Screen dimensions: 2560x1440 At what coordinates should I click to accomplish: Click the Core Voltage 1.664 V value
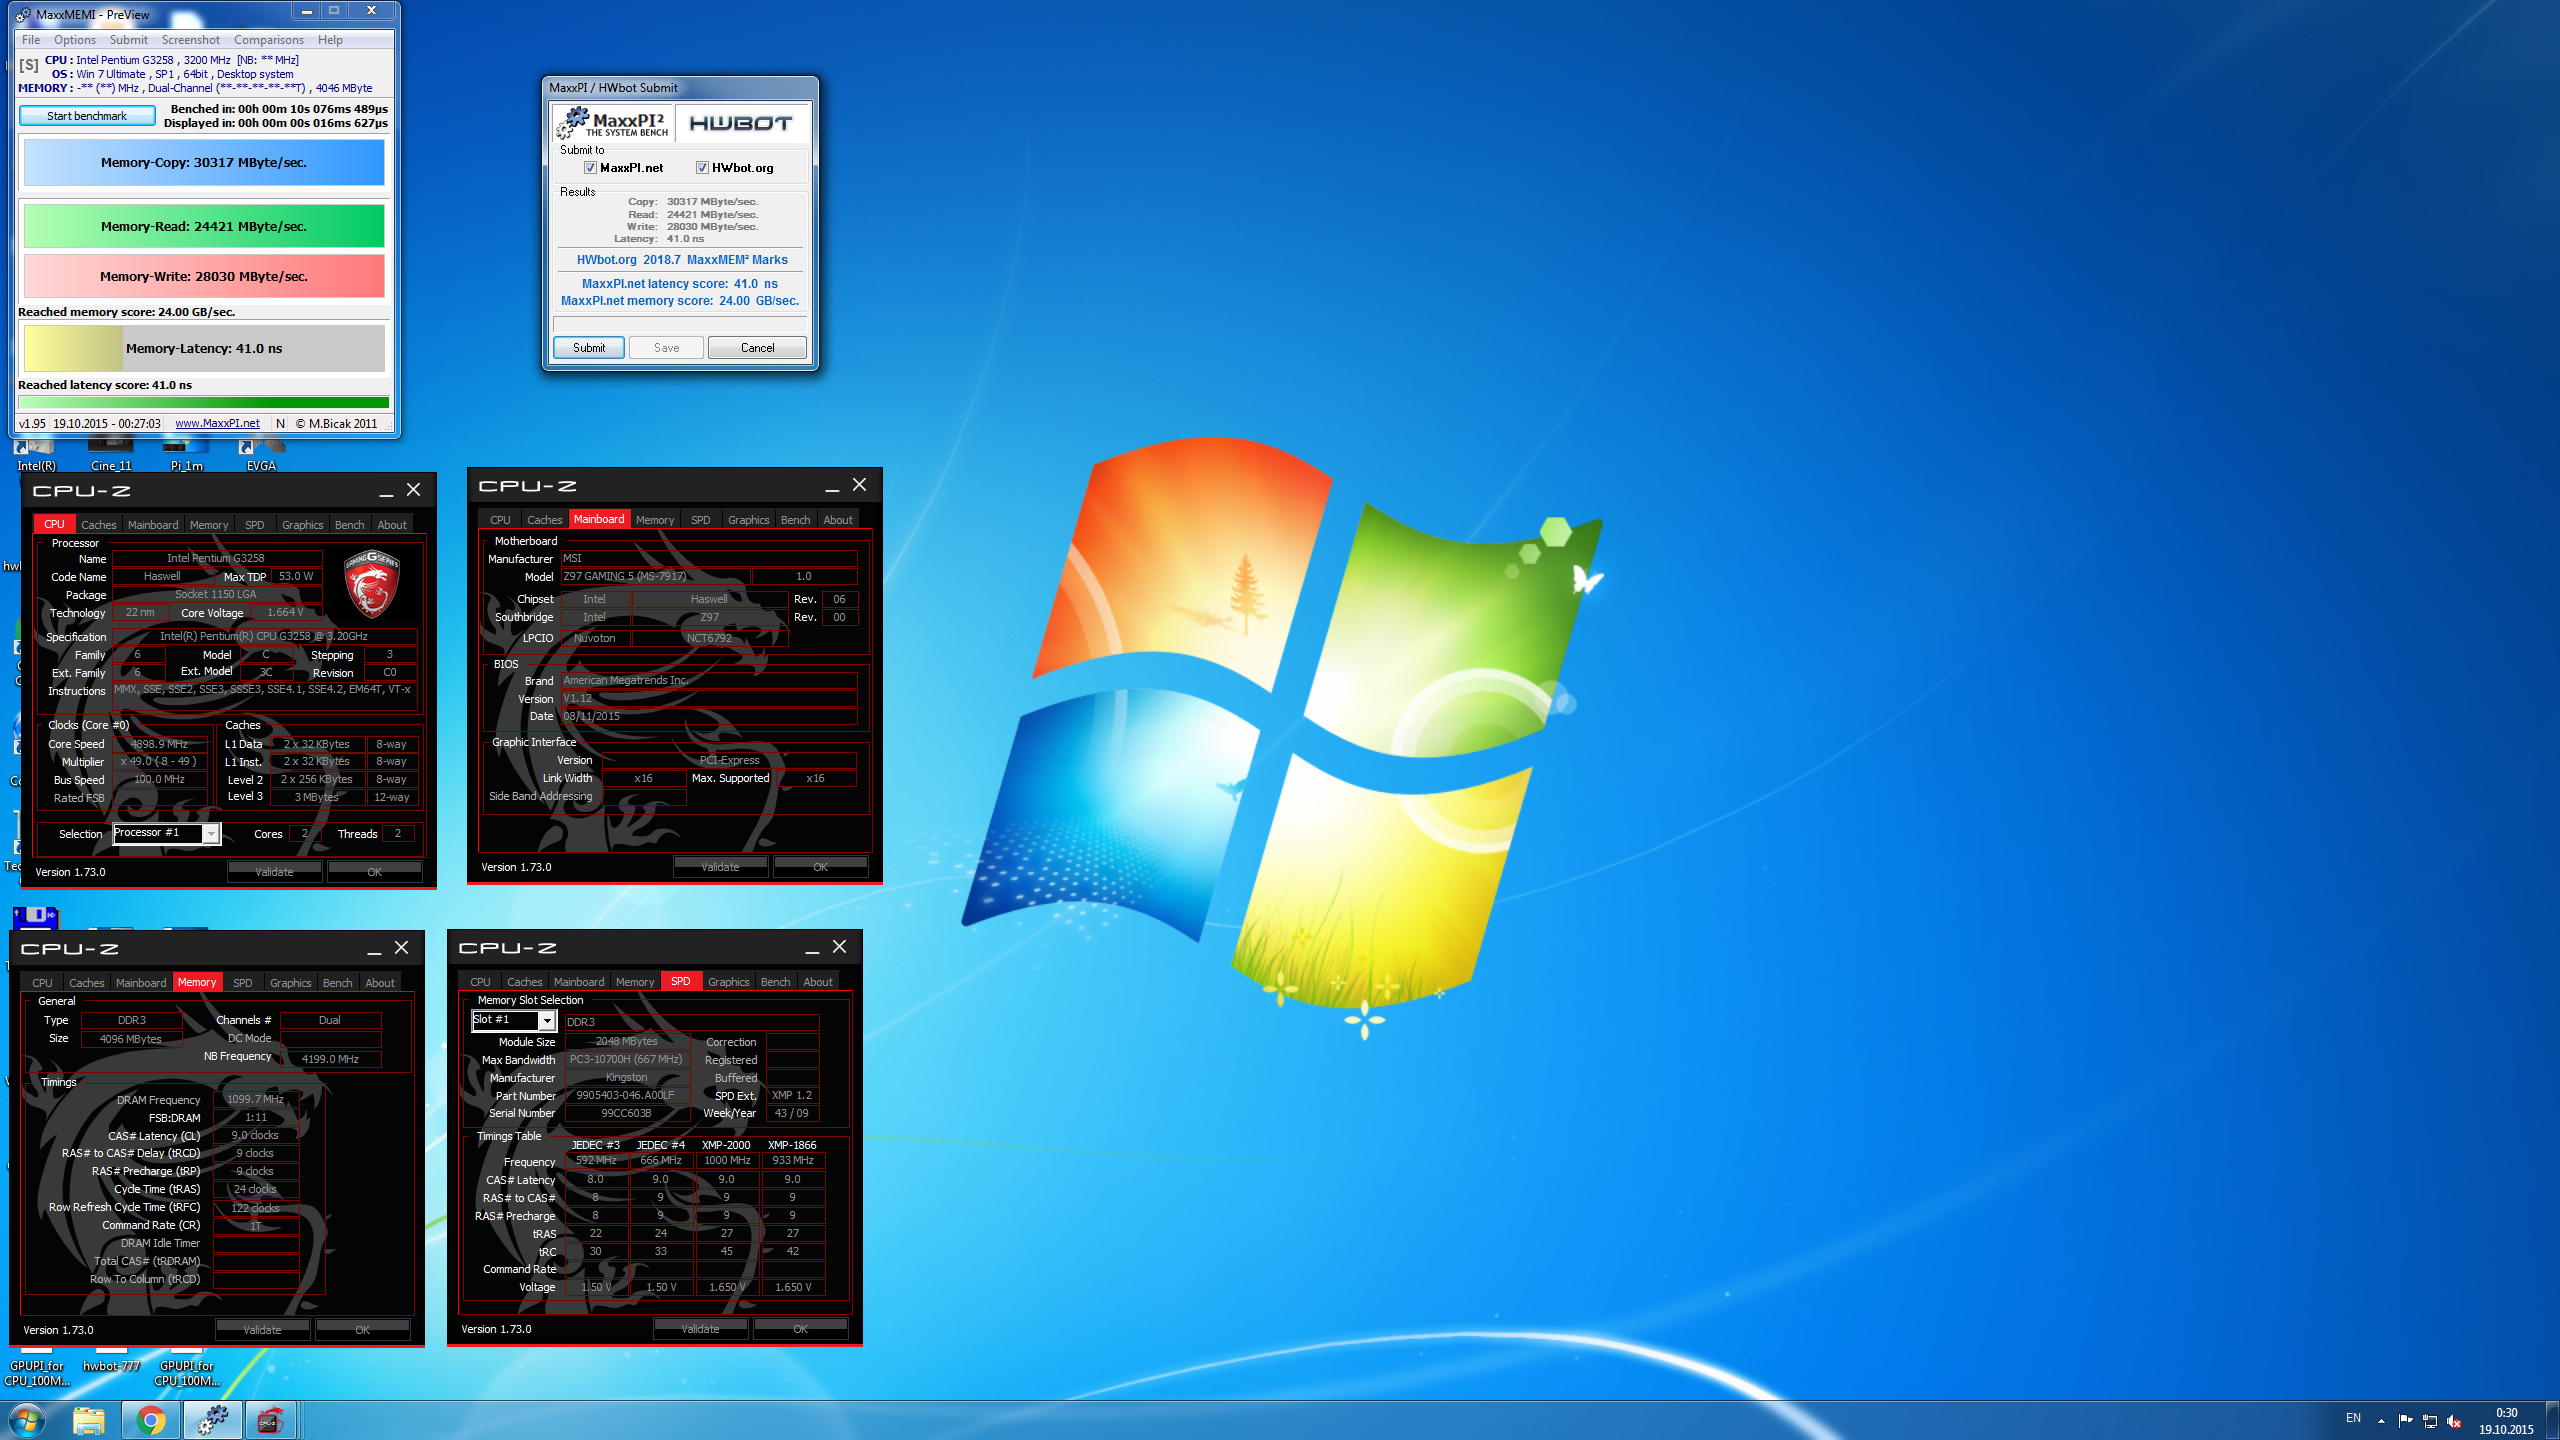click(x=286, y=612)
